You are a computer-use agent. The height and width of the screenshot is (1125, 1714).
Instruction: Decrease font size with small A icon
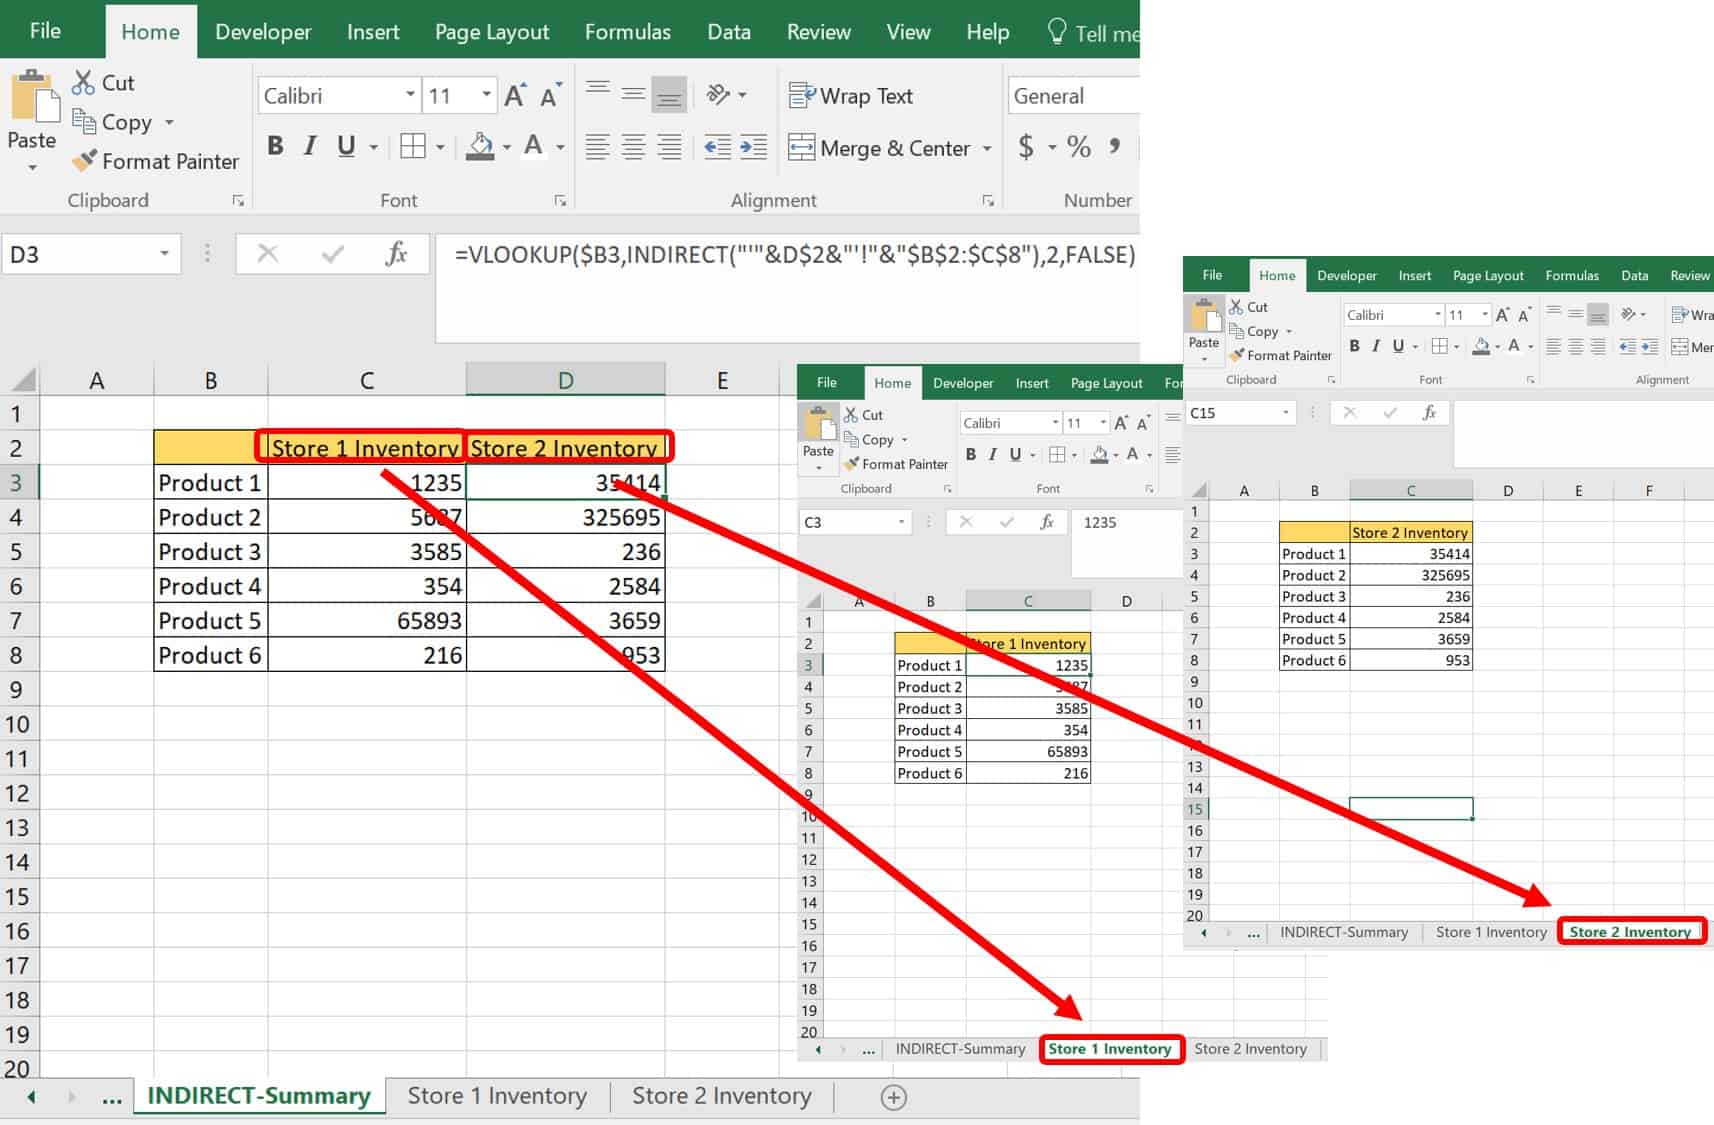550,96
